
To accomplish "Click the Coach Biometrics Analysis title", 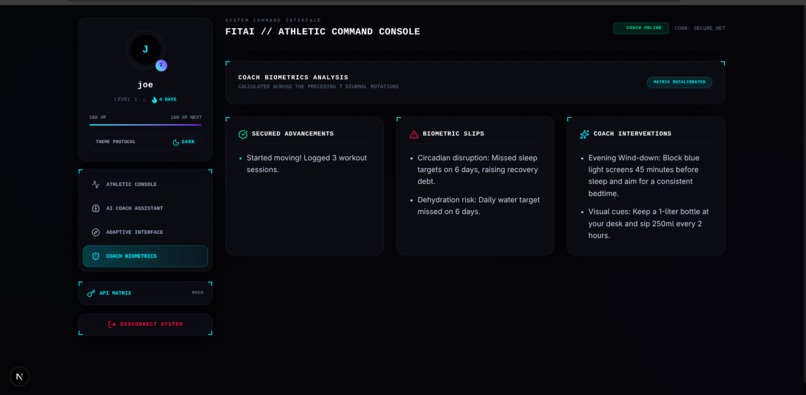I will [293, 78].
